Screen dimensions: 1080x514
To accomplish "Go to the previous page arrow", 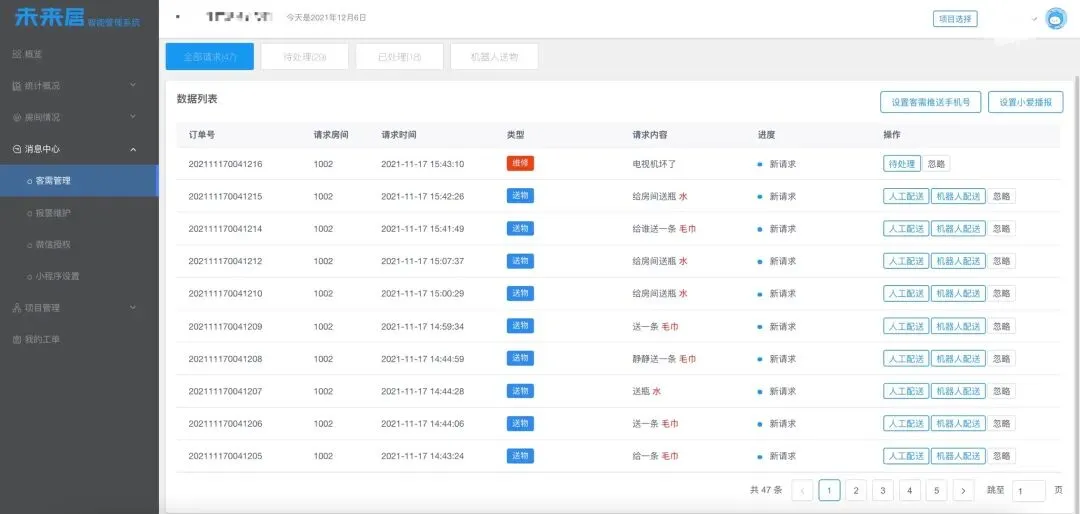I will pos(802,491).
